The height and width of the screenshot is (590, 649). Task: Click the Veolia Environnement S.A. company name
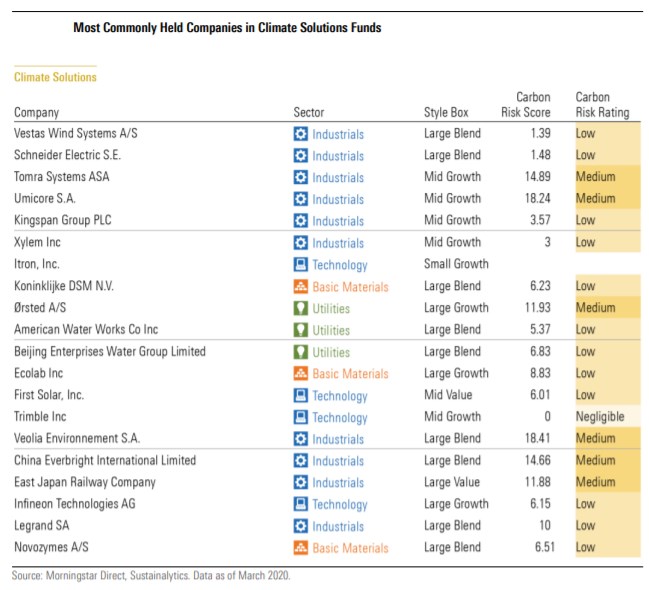(76, 439)
